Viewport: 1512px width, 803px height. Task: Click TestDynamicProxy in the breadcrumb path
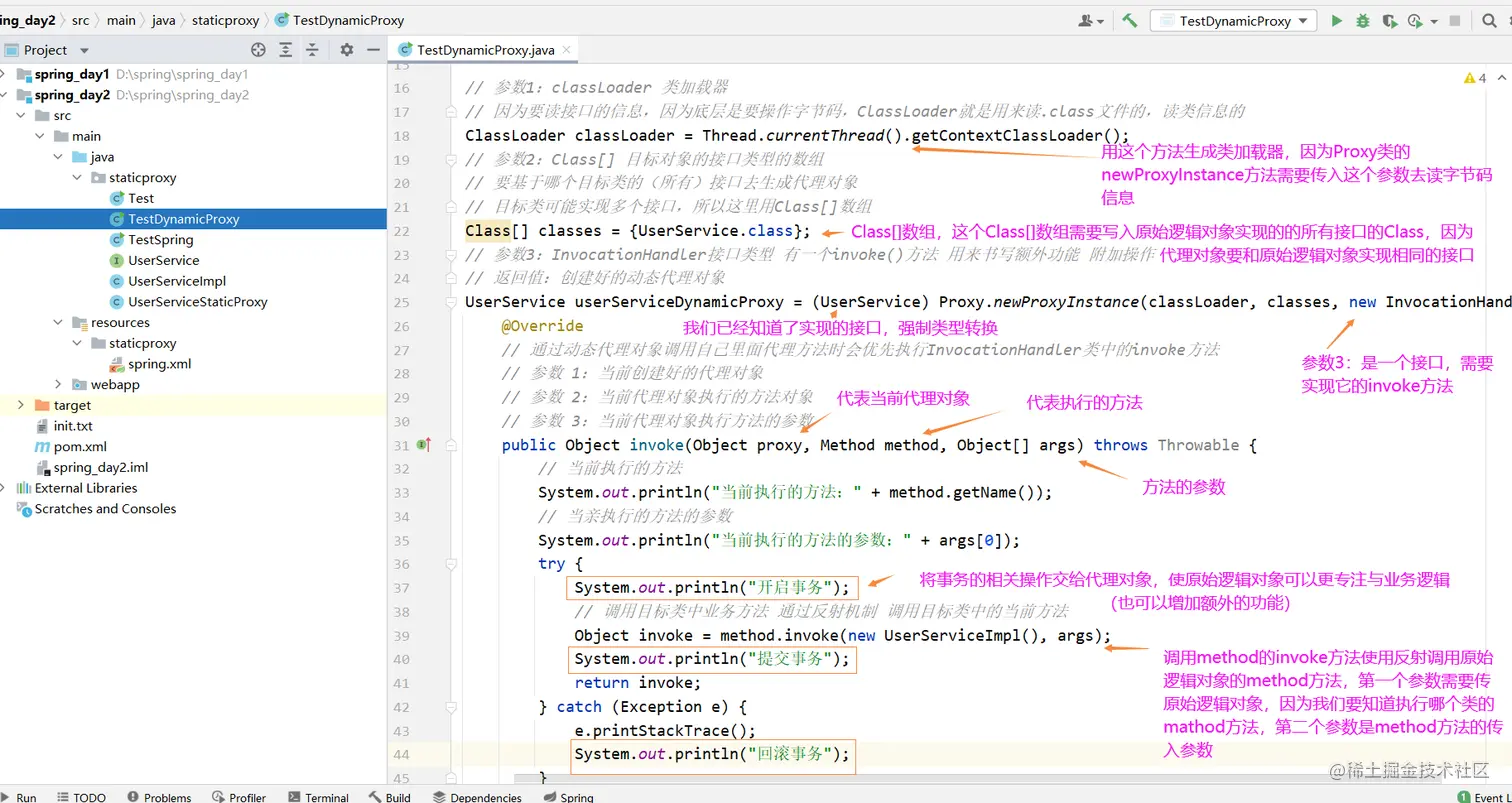pos(339,20)
